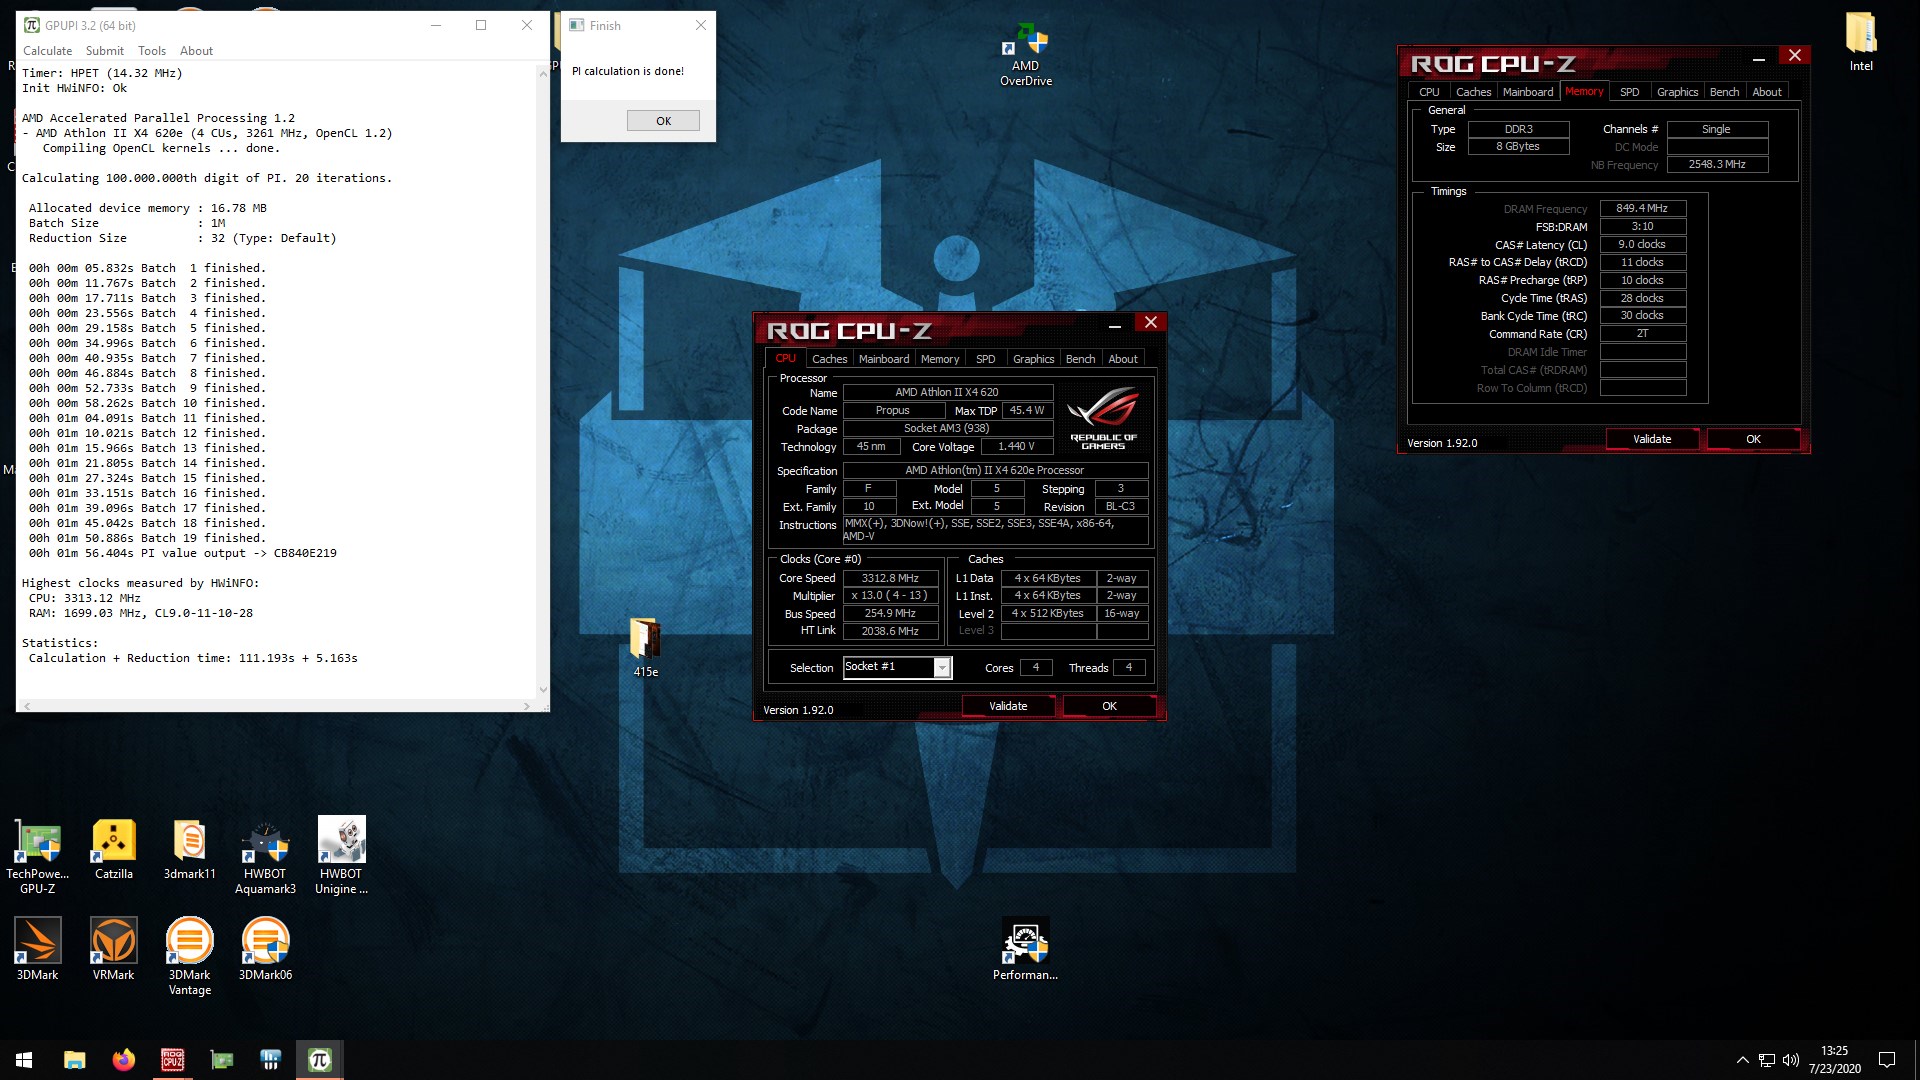
Task: Open the notification center icon
Action: click(1887, 1060)
